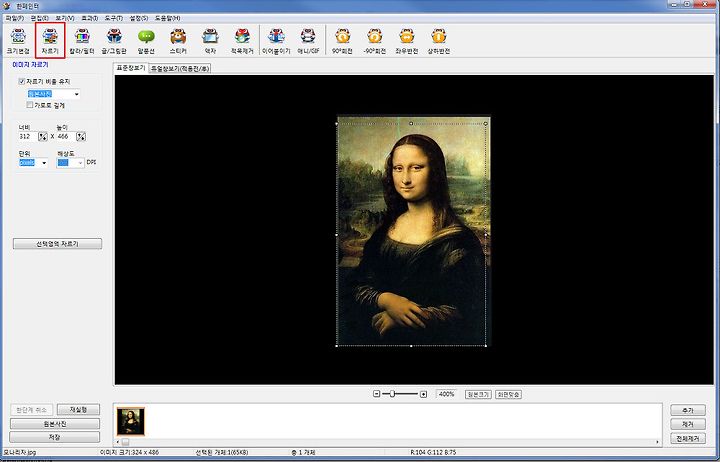
Task: Click the bottom-center crop selection handle
Action: [411, 346]
